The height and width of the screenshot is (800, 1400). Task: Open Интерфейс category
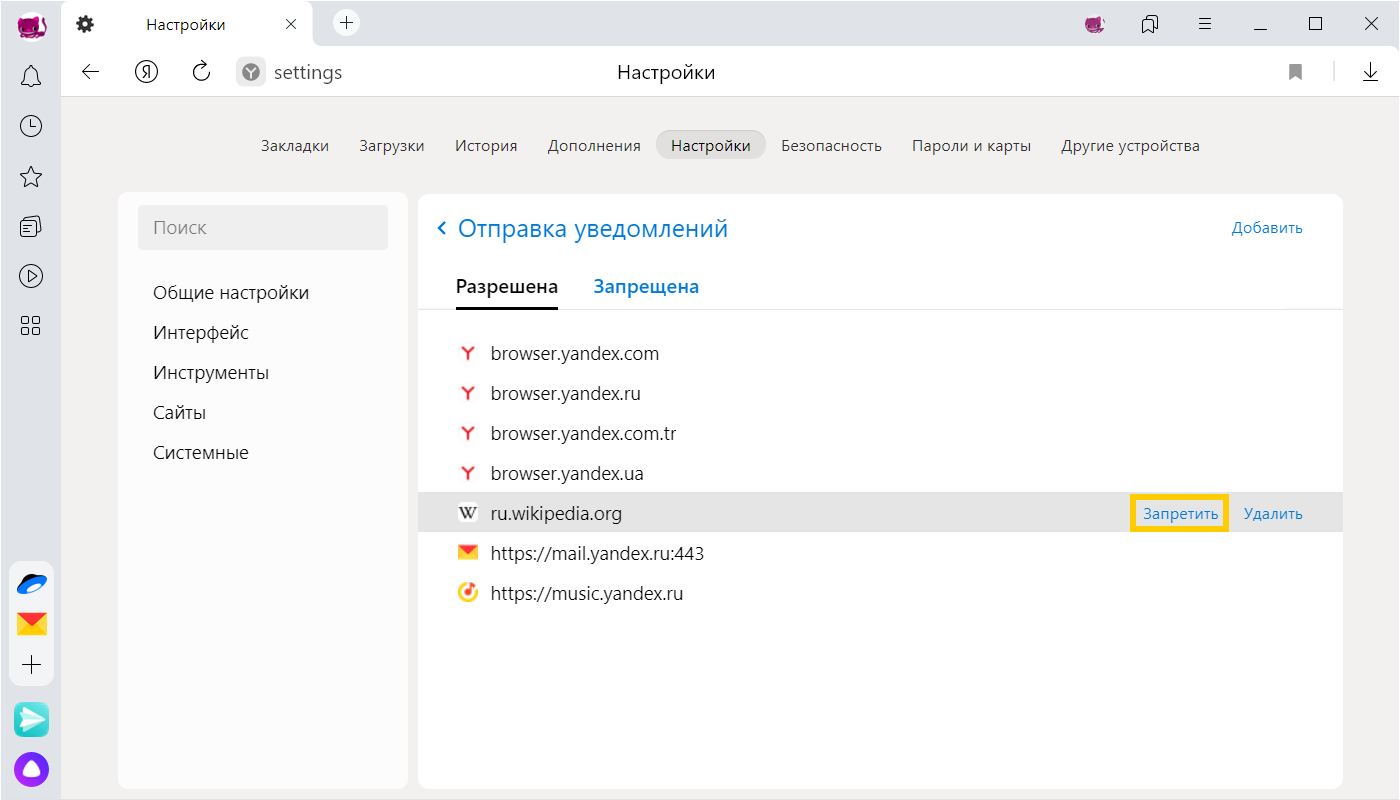pyautogui.click(x=201, y=333)
